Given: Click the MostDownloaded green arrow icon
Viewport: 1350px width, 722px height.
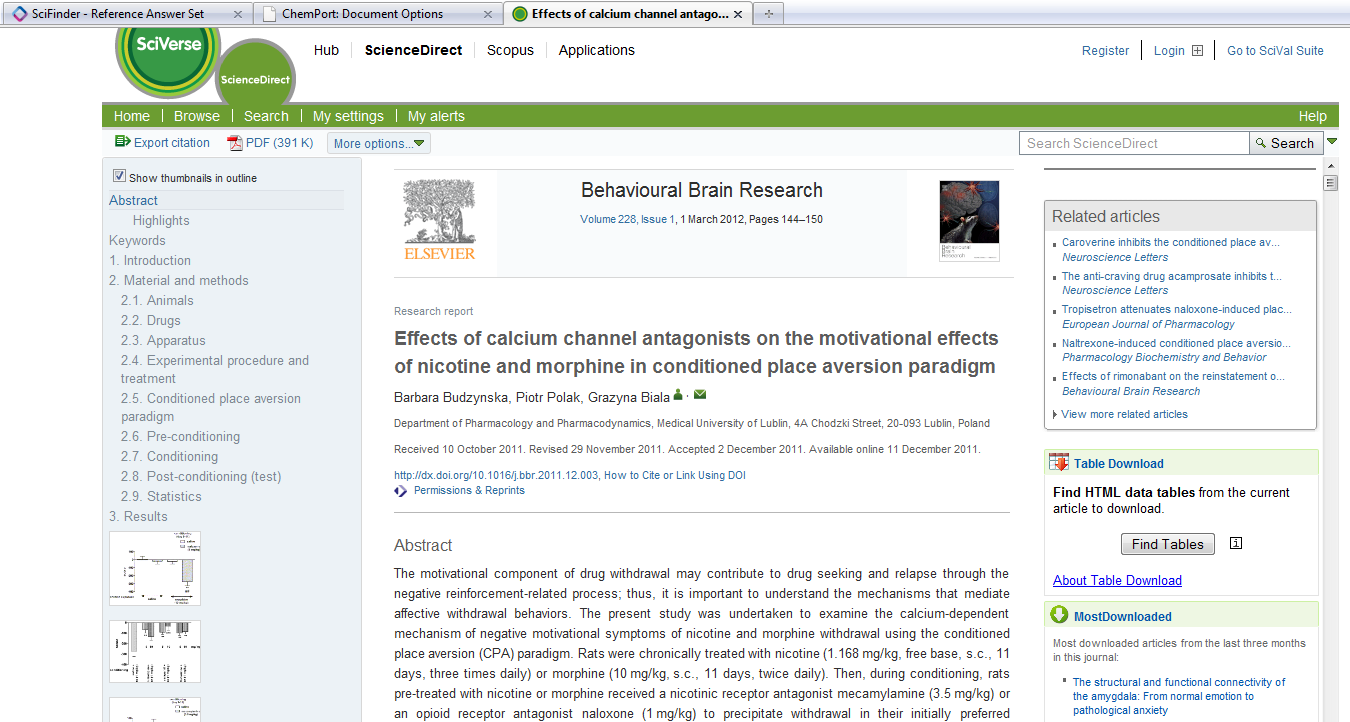Looking at the screenshot, I should 1059,615.
